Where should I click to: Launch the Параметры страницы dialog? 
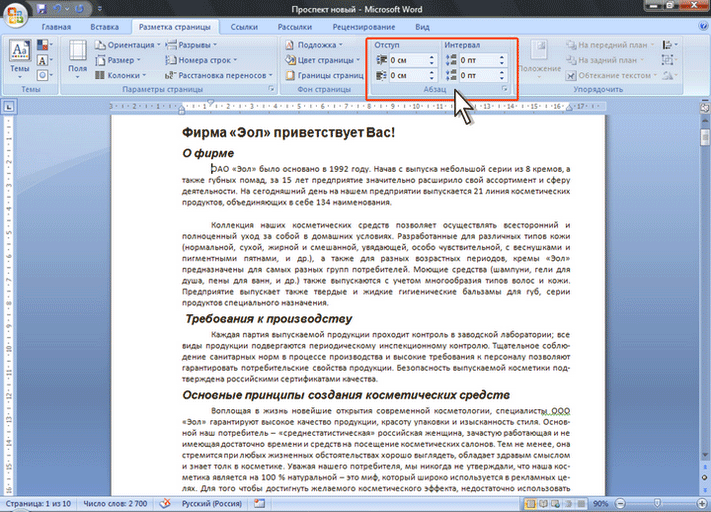tap(271, 89)
